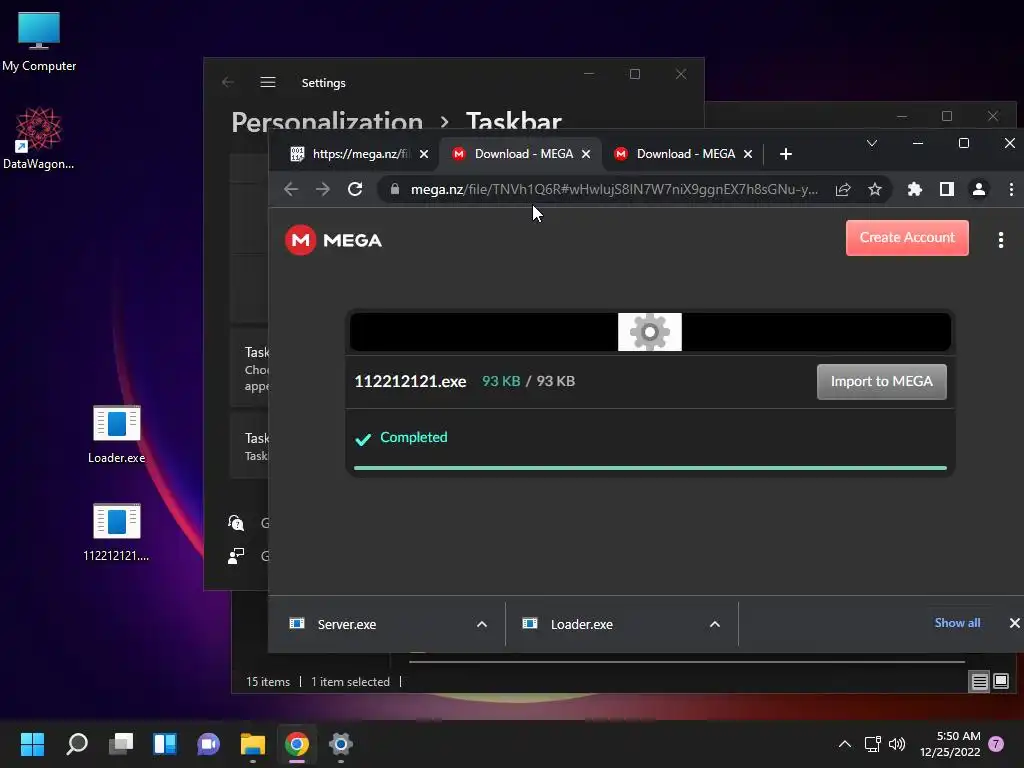Open Chrome tab search chevron
The height and width of the screenshot is (768, 1024).
(871, 143)
